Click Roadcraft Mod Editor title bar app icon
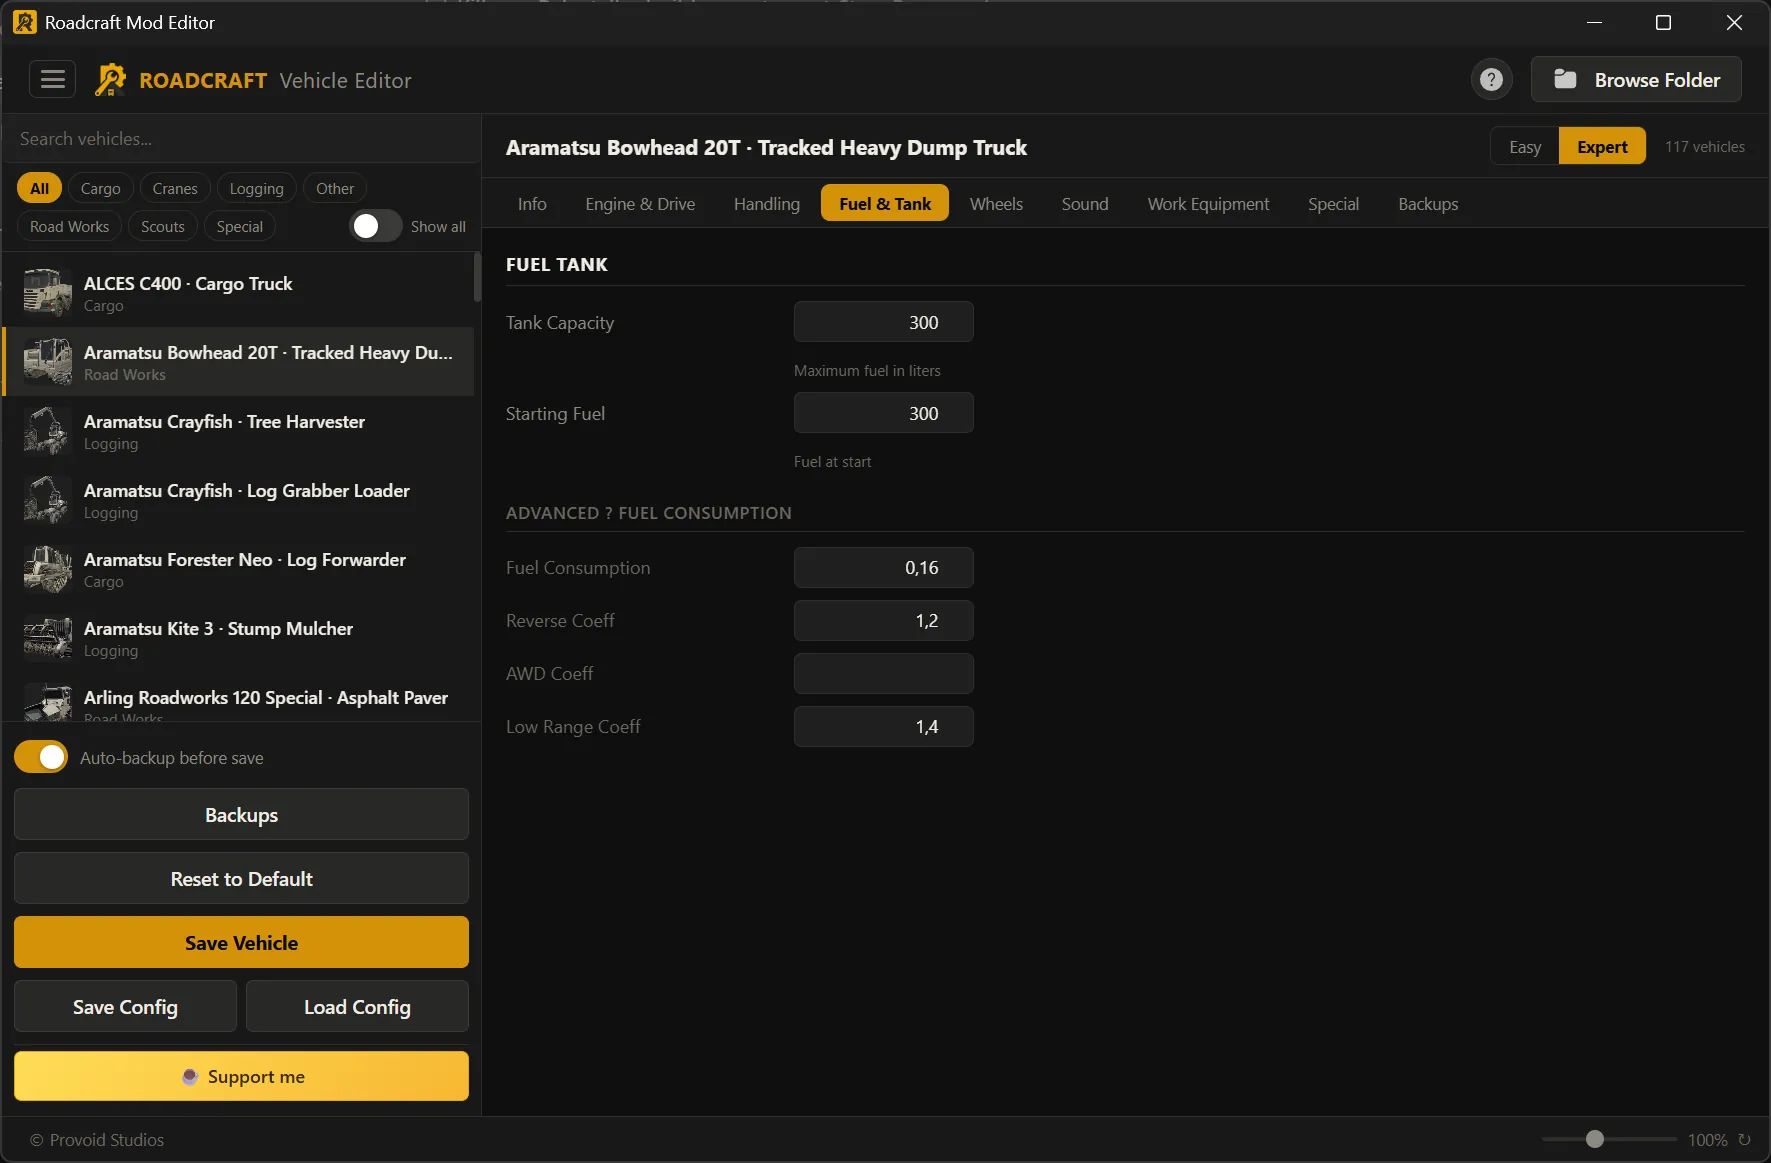 click(x=24, y=22)
